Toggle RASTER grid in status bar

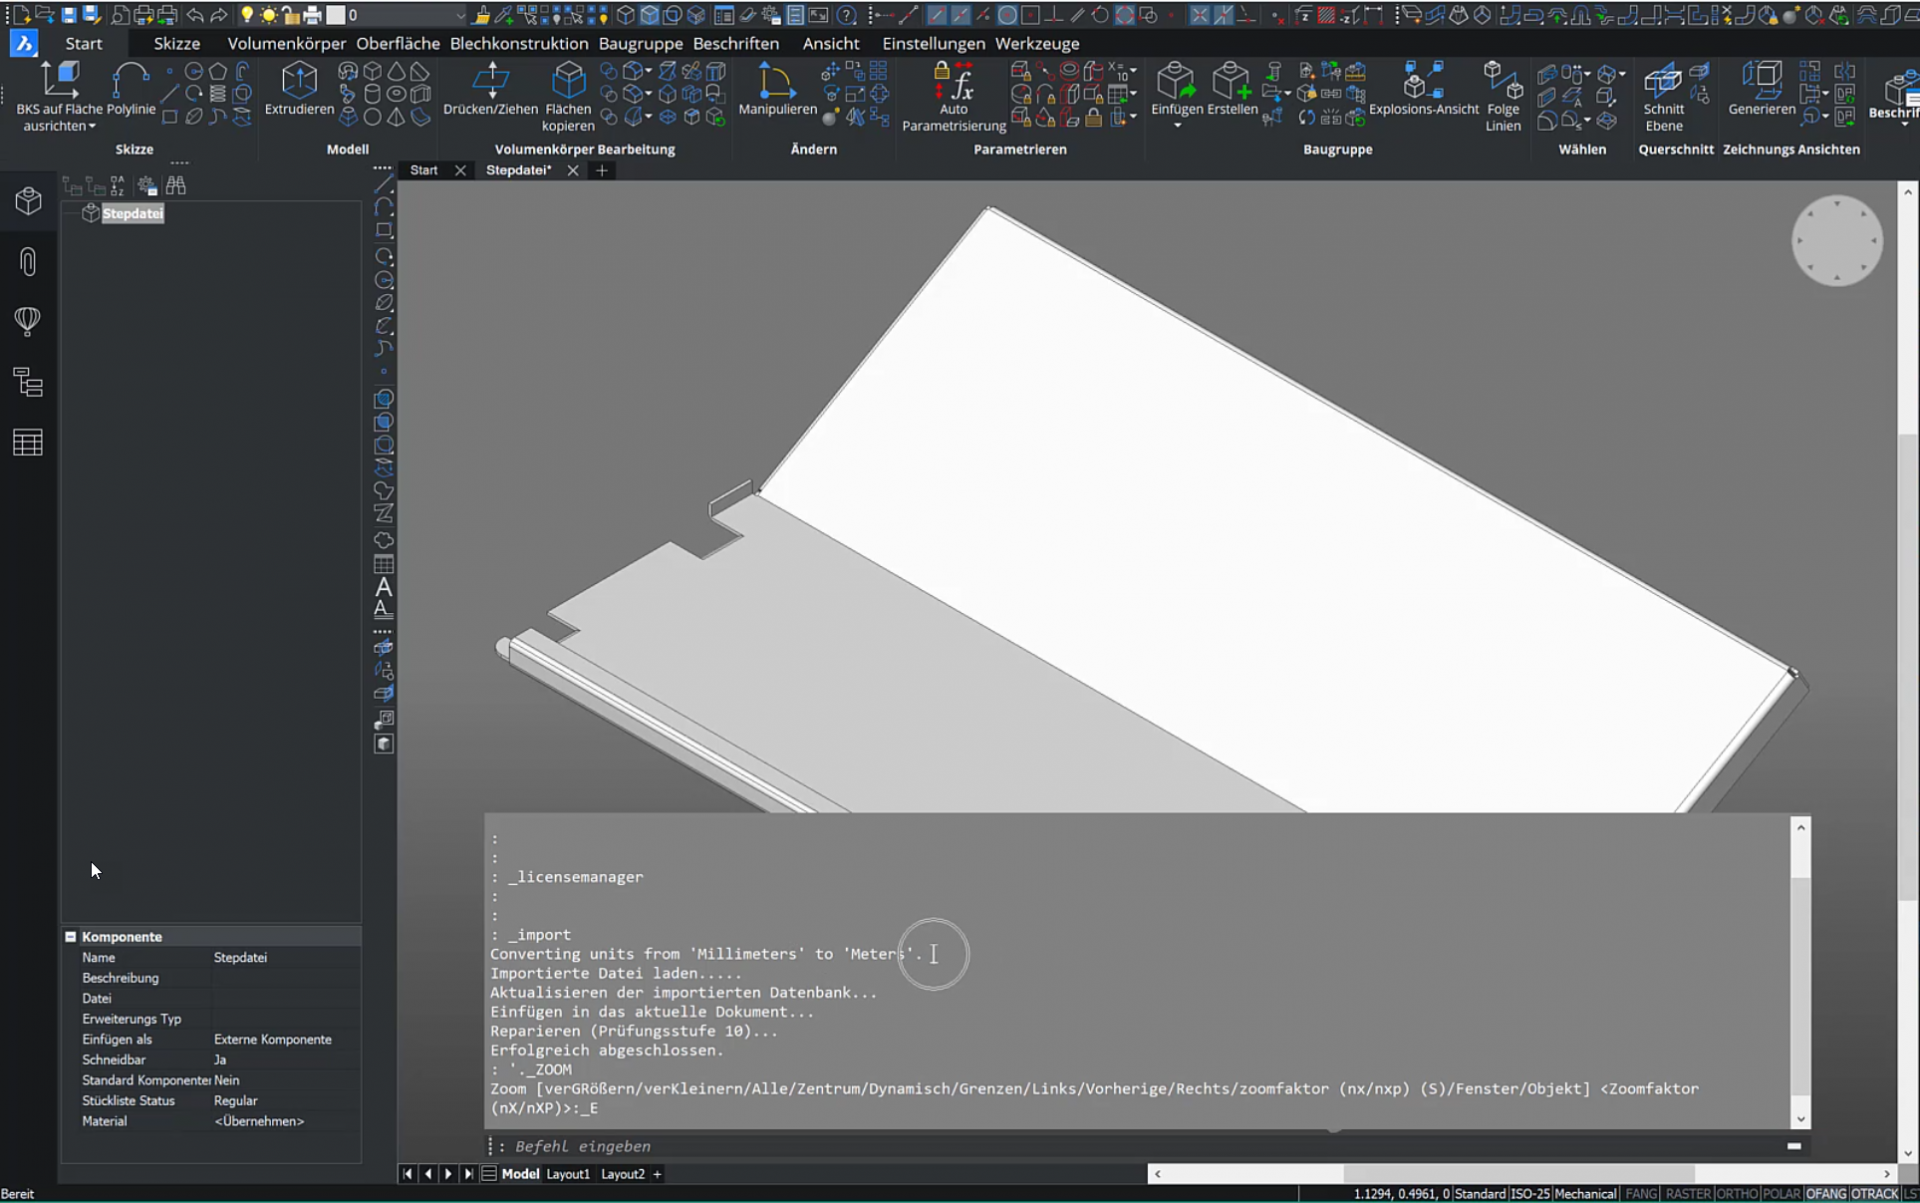pyautogui.click(x=1687, y=1194)
